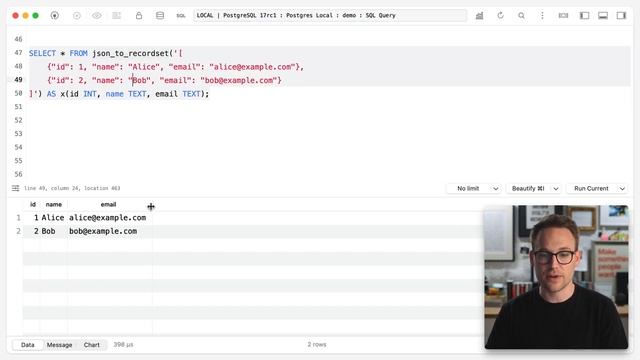Open the SQL query editor icon
The height and width of the screenshot is (360, 640).
pos(181,16)
